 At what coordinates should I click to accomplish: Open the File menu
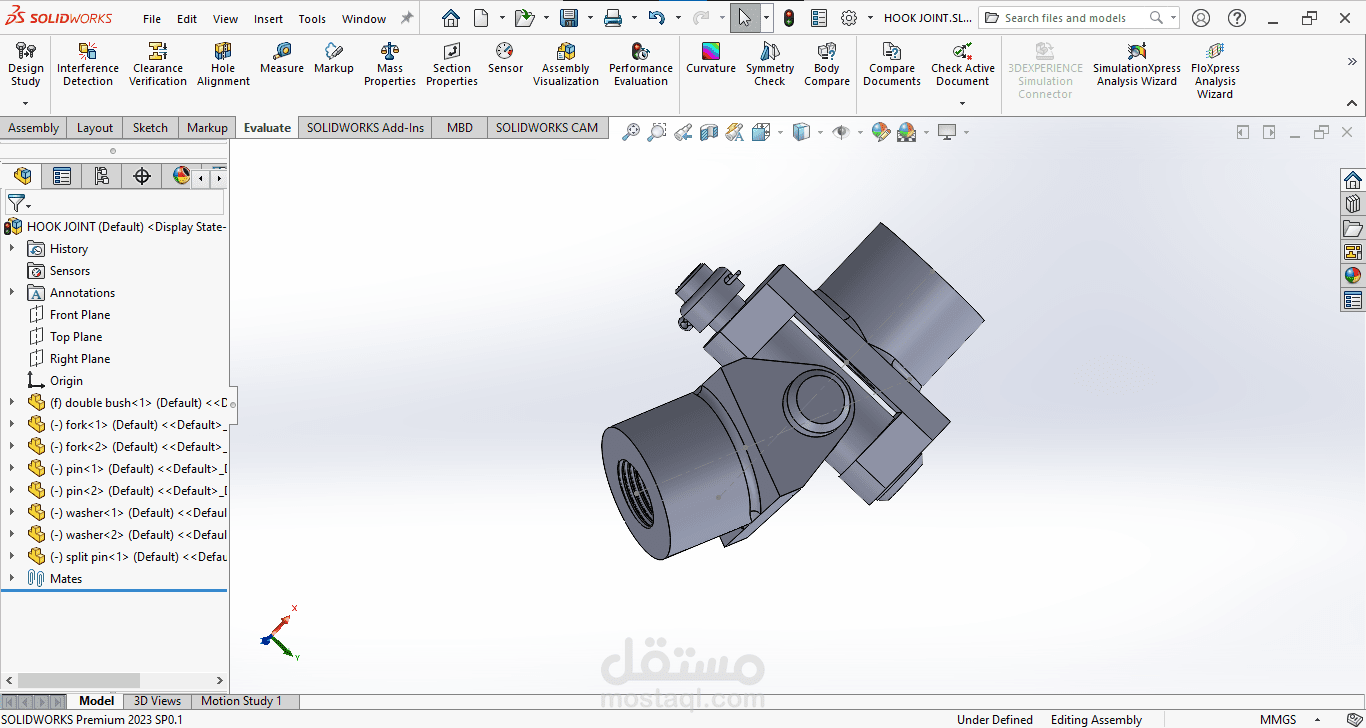pyautogui.click(x=152, y=18)
